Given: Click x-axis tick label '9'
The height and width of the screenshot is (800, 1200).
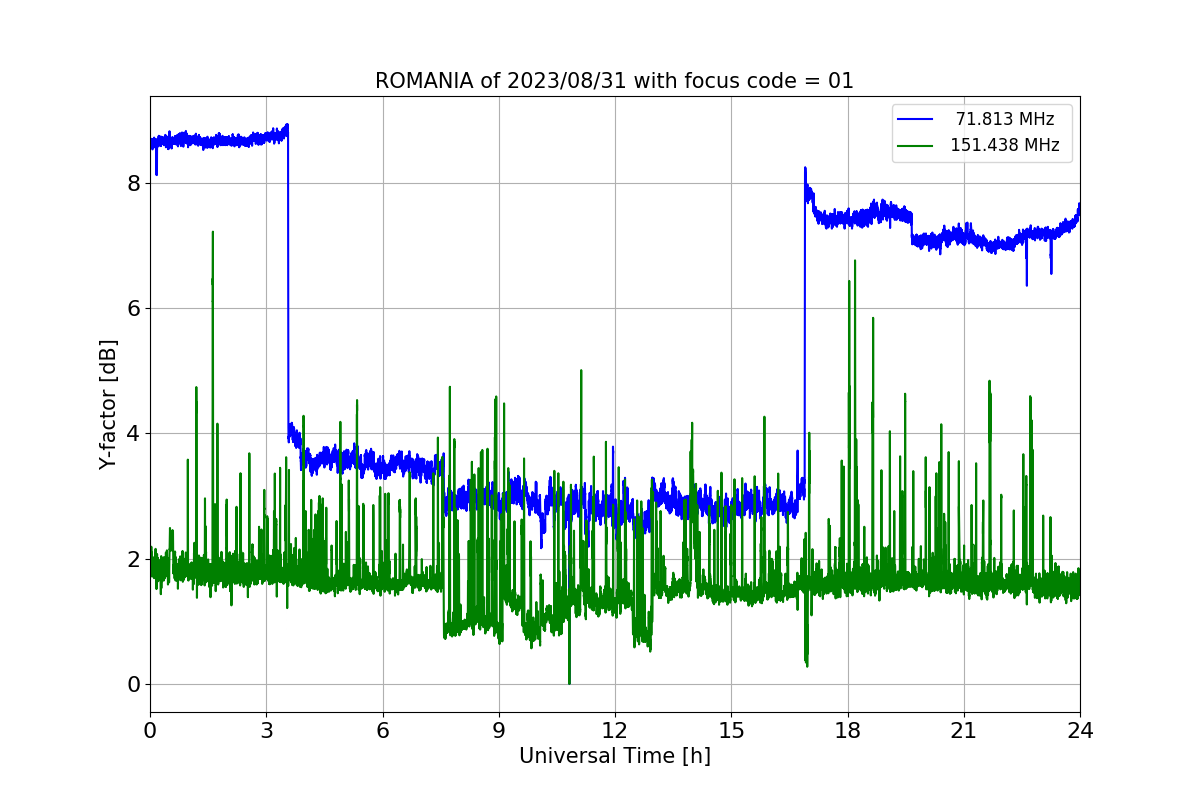Looking at the screenshot, I should tap(499, 730).
